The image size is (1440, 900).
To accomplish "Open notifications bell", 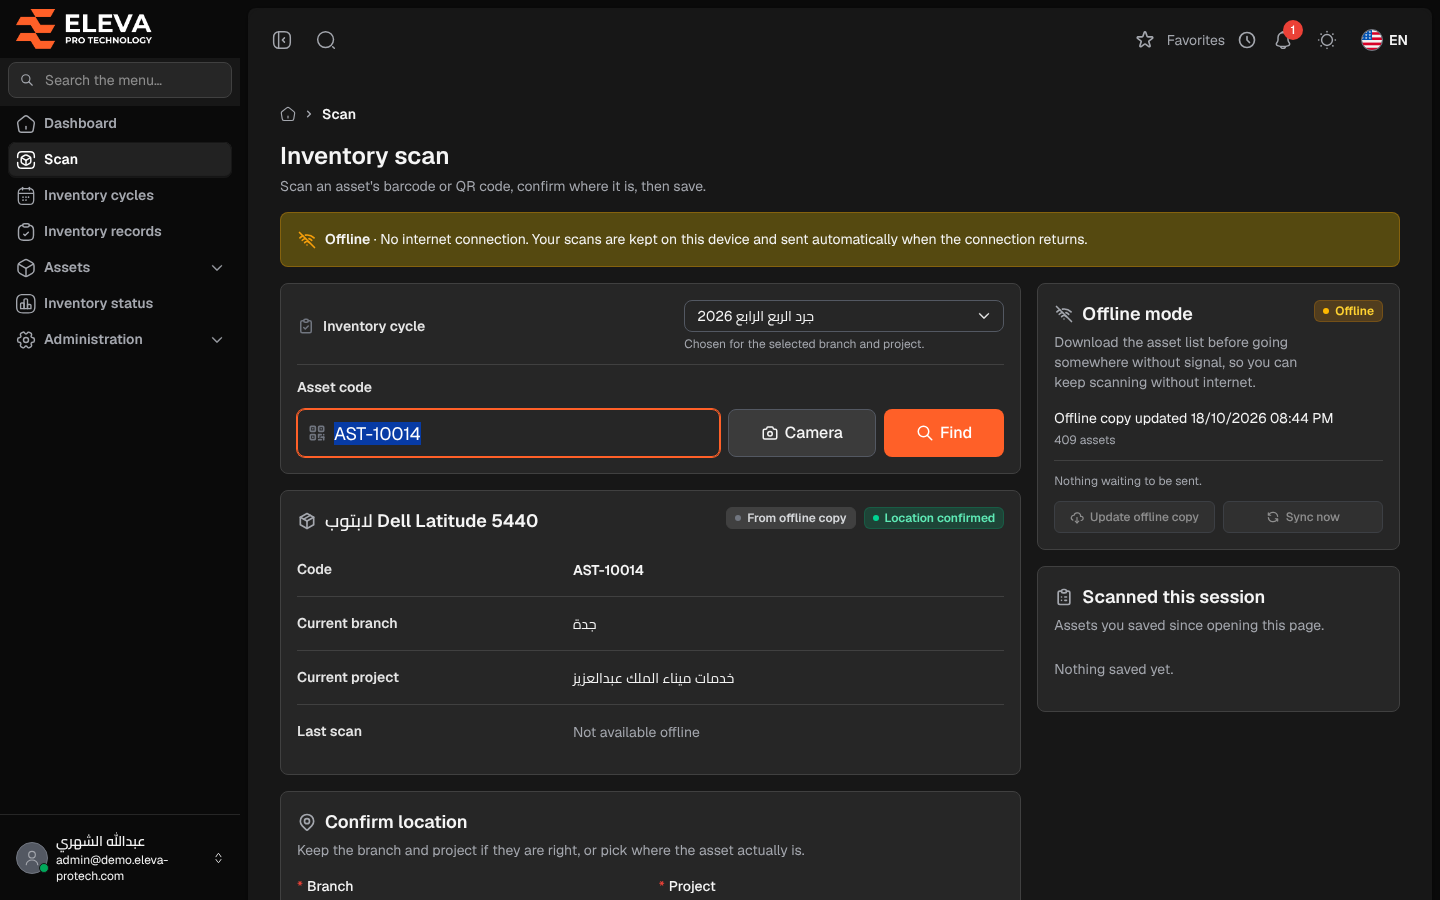I will click(x=1283, y=40).
